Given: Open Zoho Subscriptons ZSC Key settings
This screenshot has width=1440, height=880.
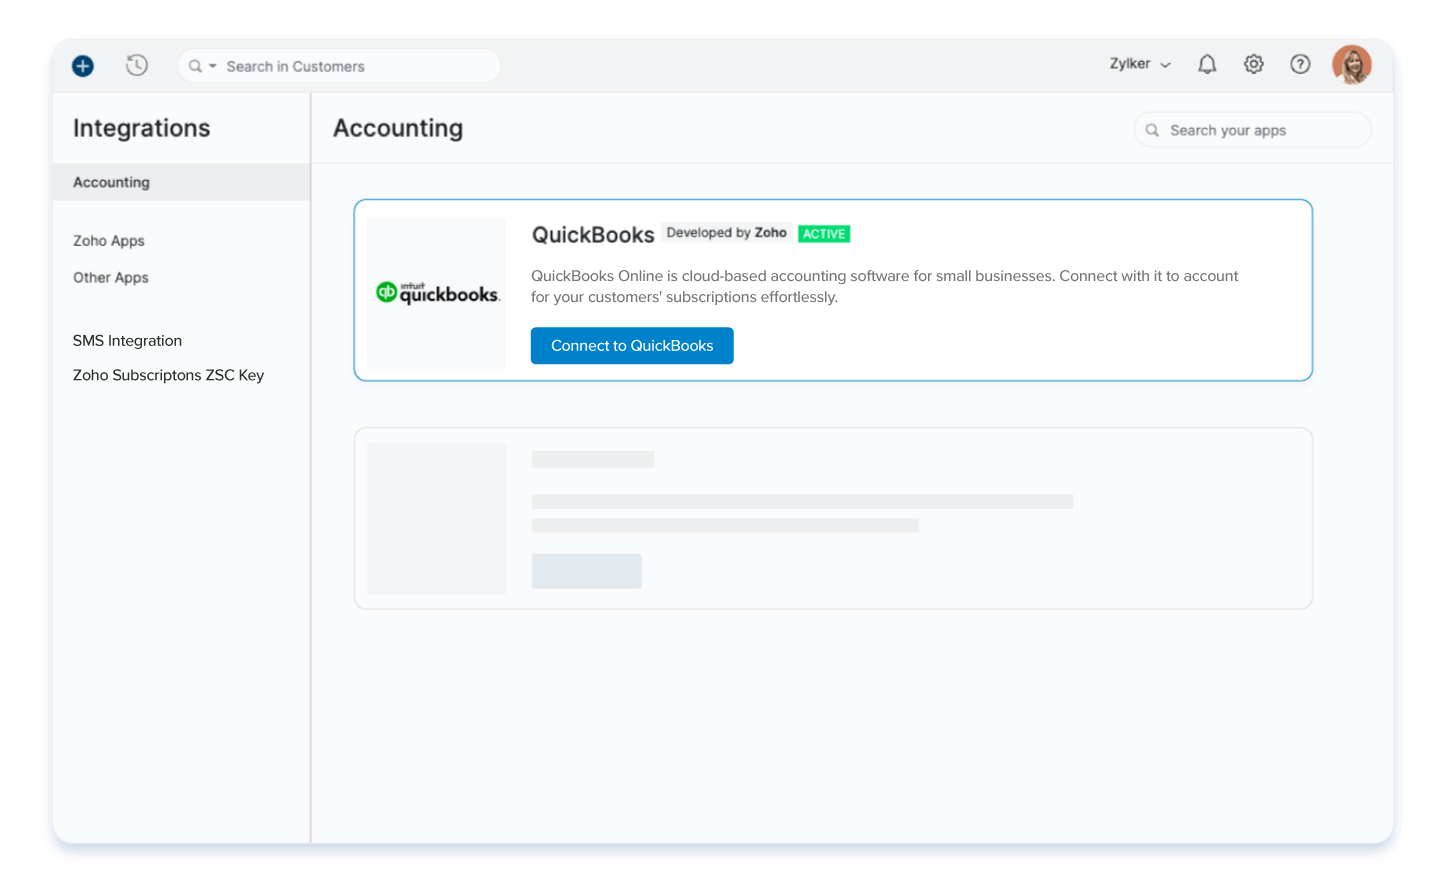Looking at the screenshot, I should (168, 375).
